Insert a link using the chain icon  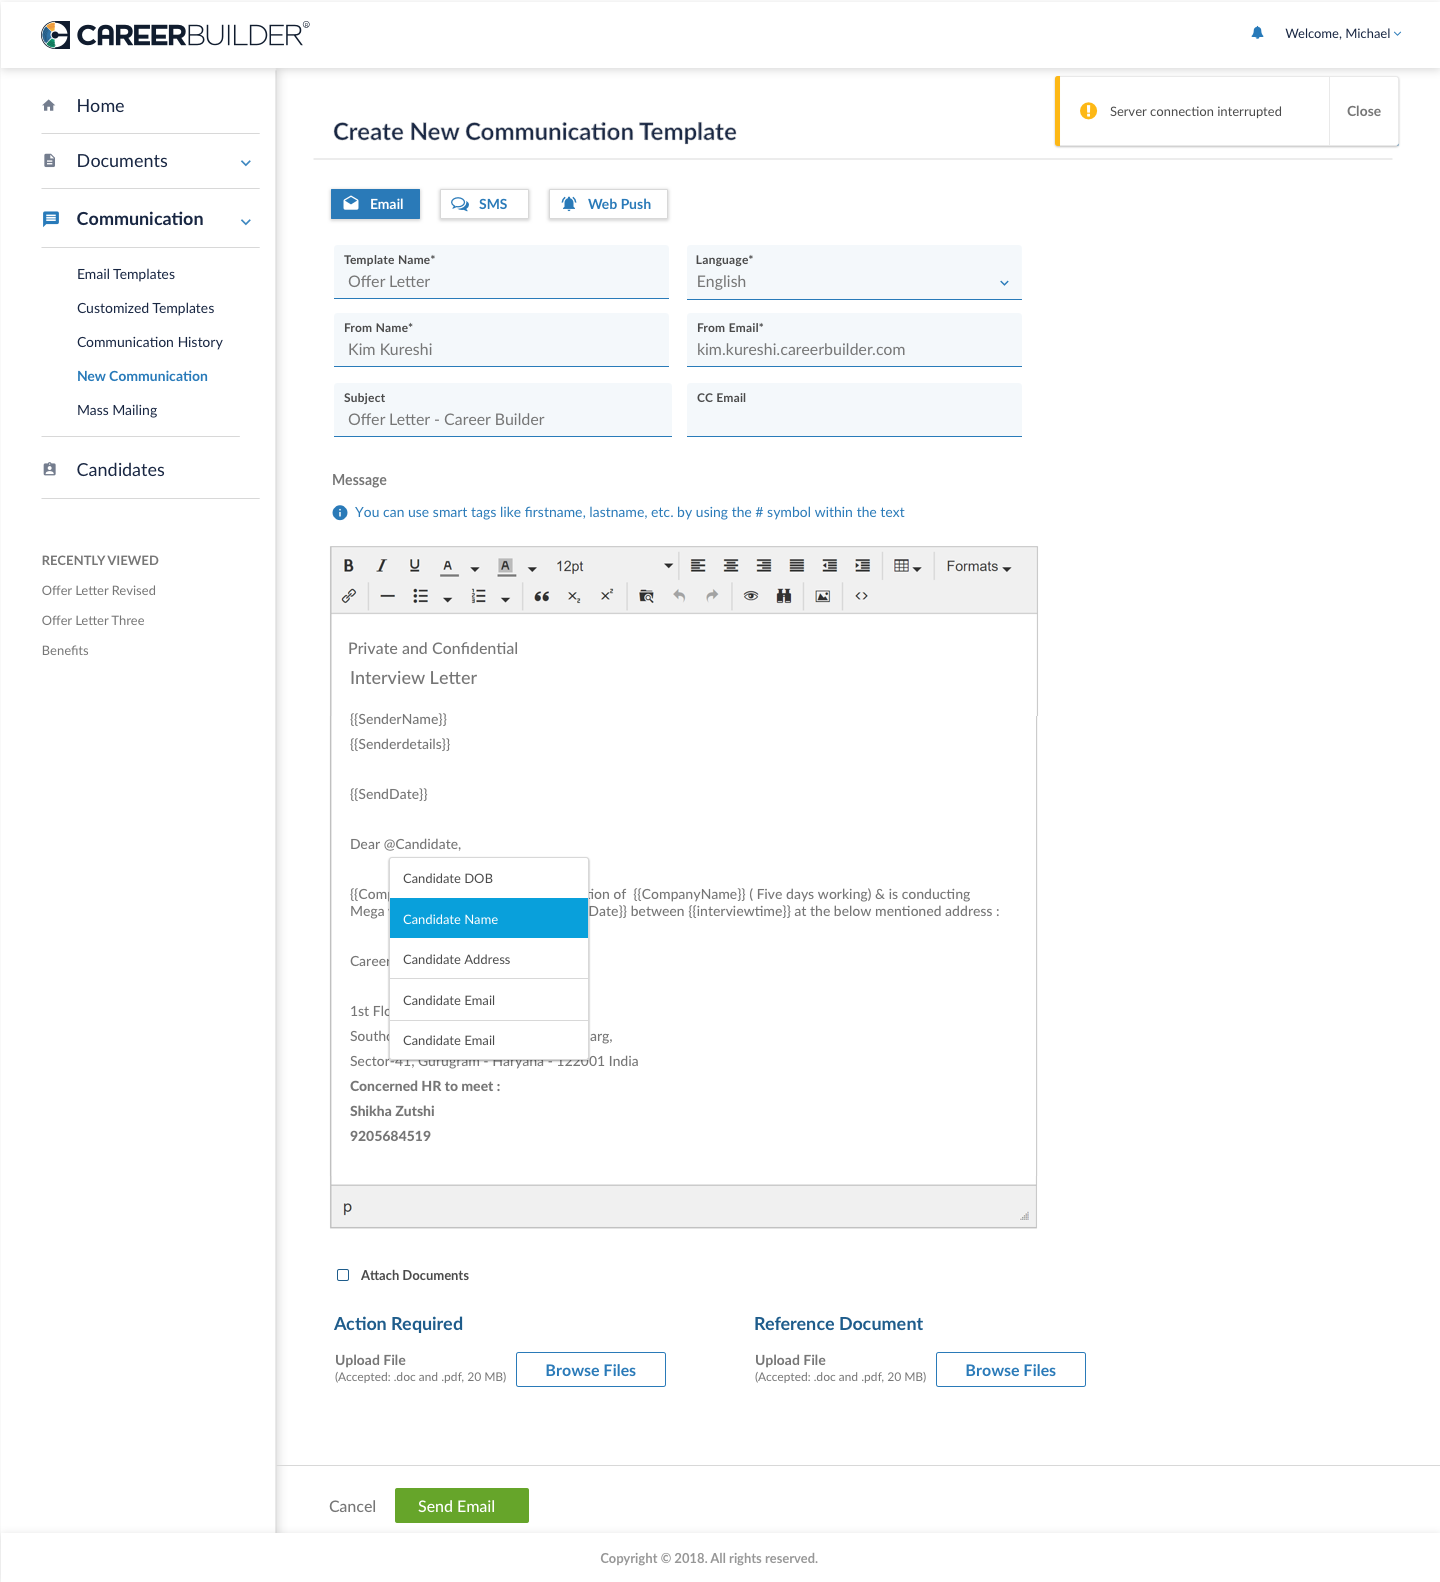[349, 596]
